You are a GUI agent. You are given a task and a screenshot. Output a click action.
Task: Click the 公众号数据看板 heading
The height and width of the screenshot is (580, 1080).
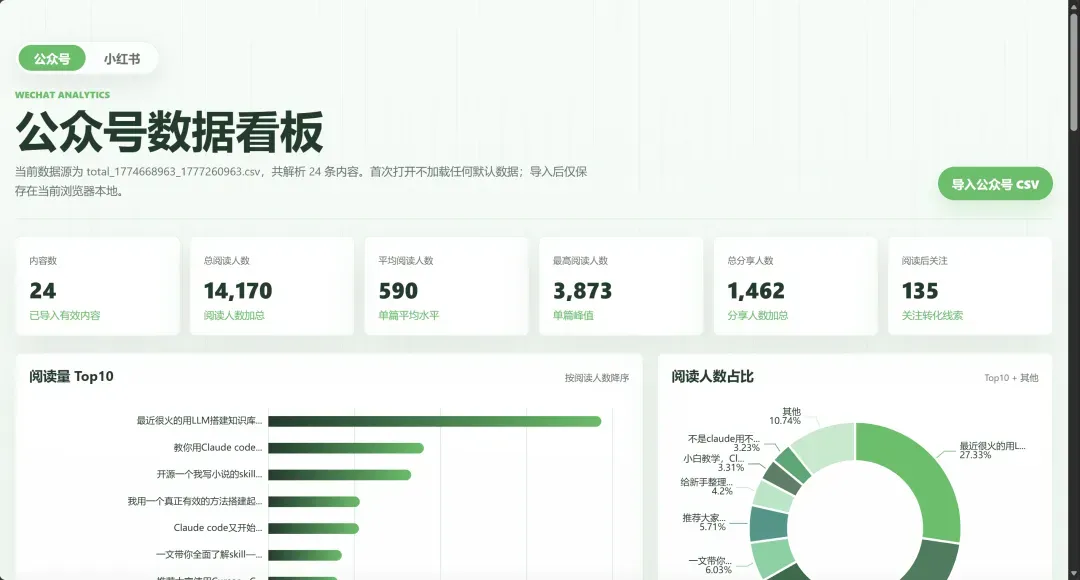point(169,132)
